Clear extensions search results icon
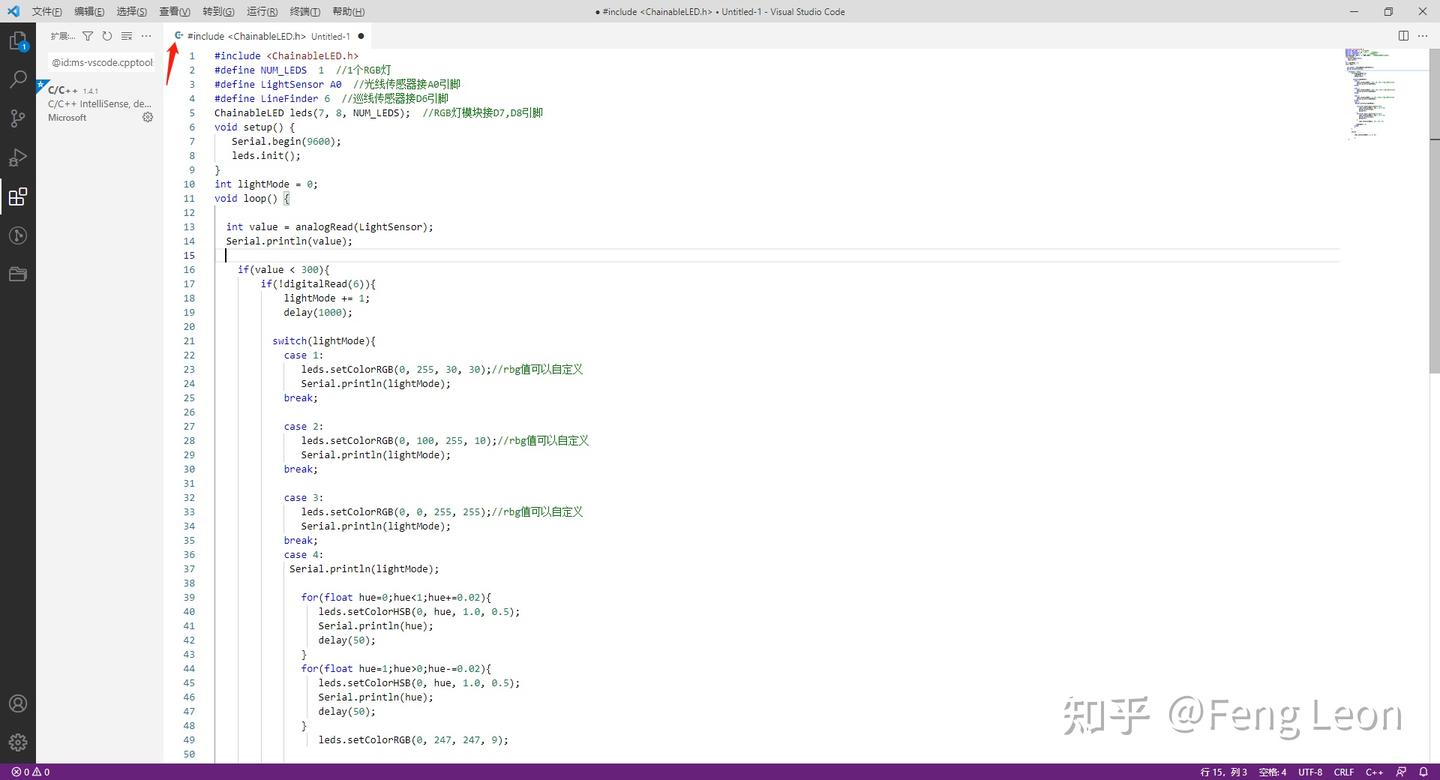The image size is (1440, 780). pos(126,36)
